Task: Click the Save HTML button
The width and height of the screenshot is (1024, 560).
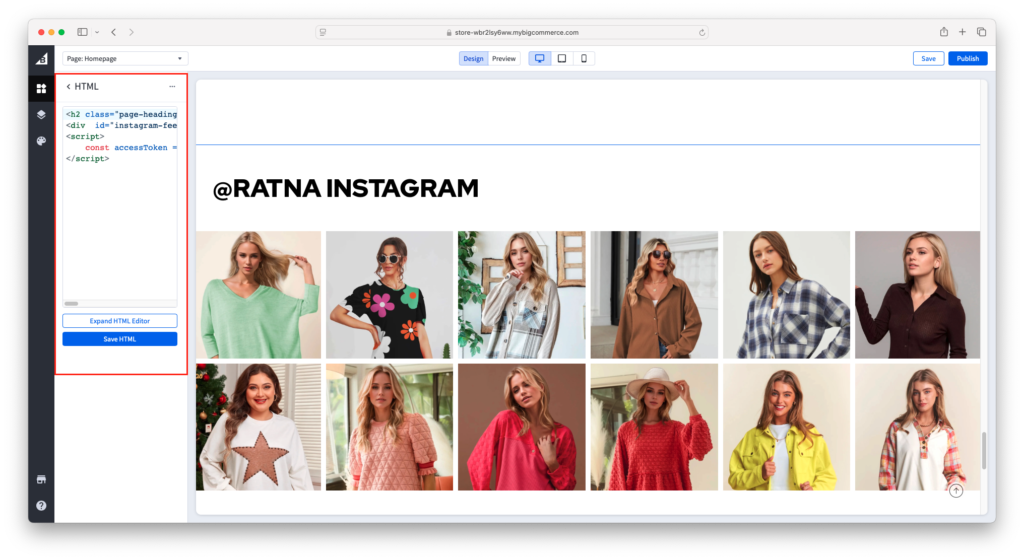Action: (120, 339)
